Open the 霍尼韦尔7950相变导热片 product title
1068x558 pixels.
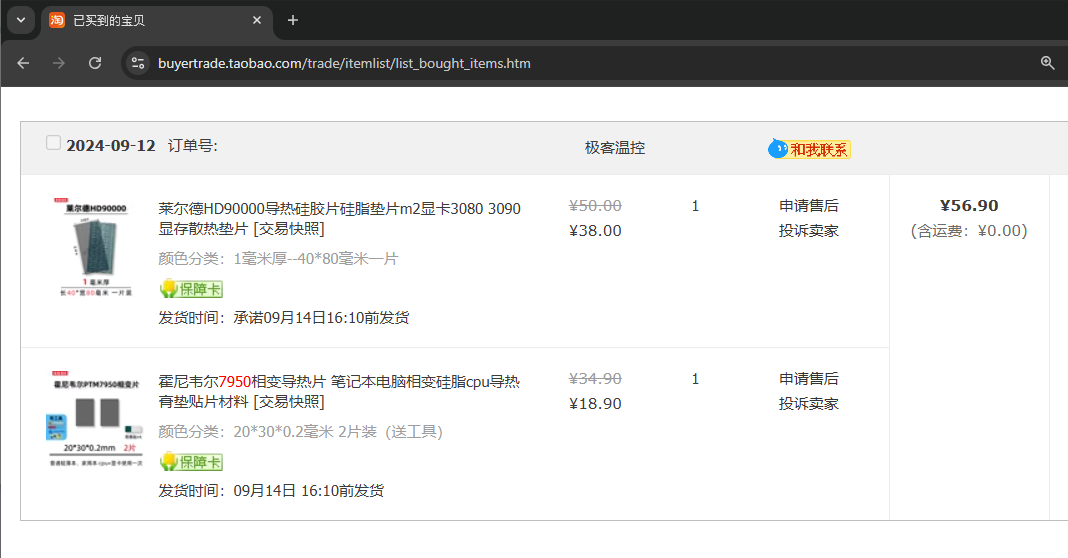click(339, 392)
